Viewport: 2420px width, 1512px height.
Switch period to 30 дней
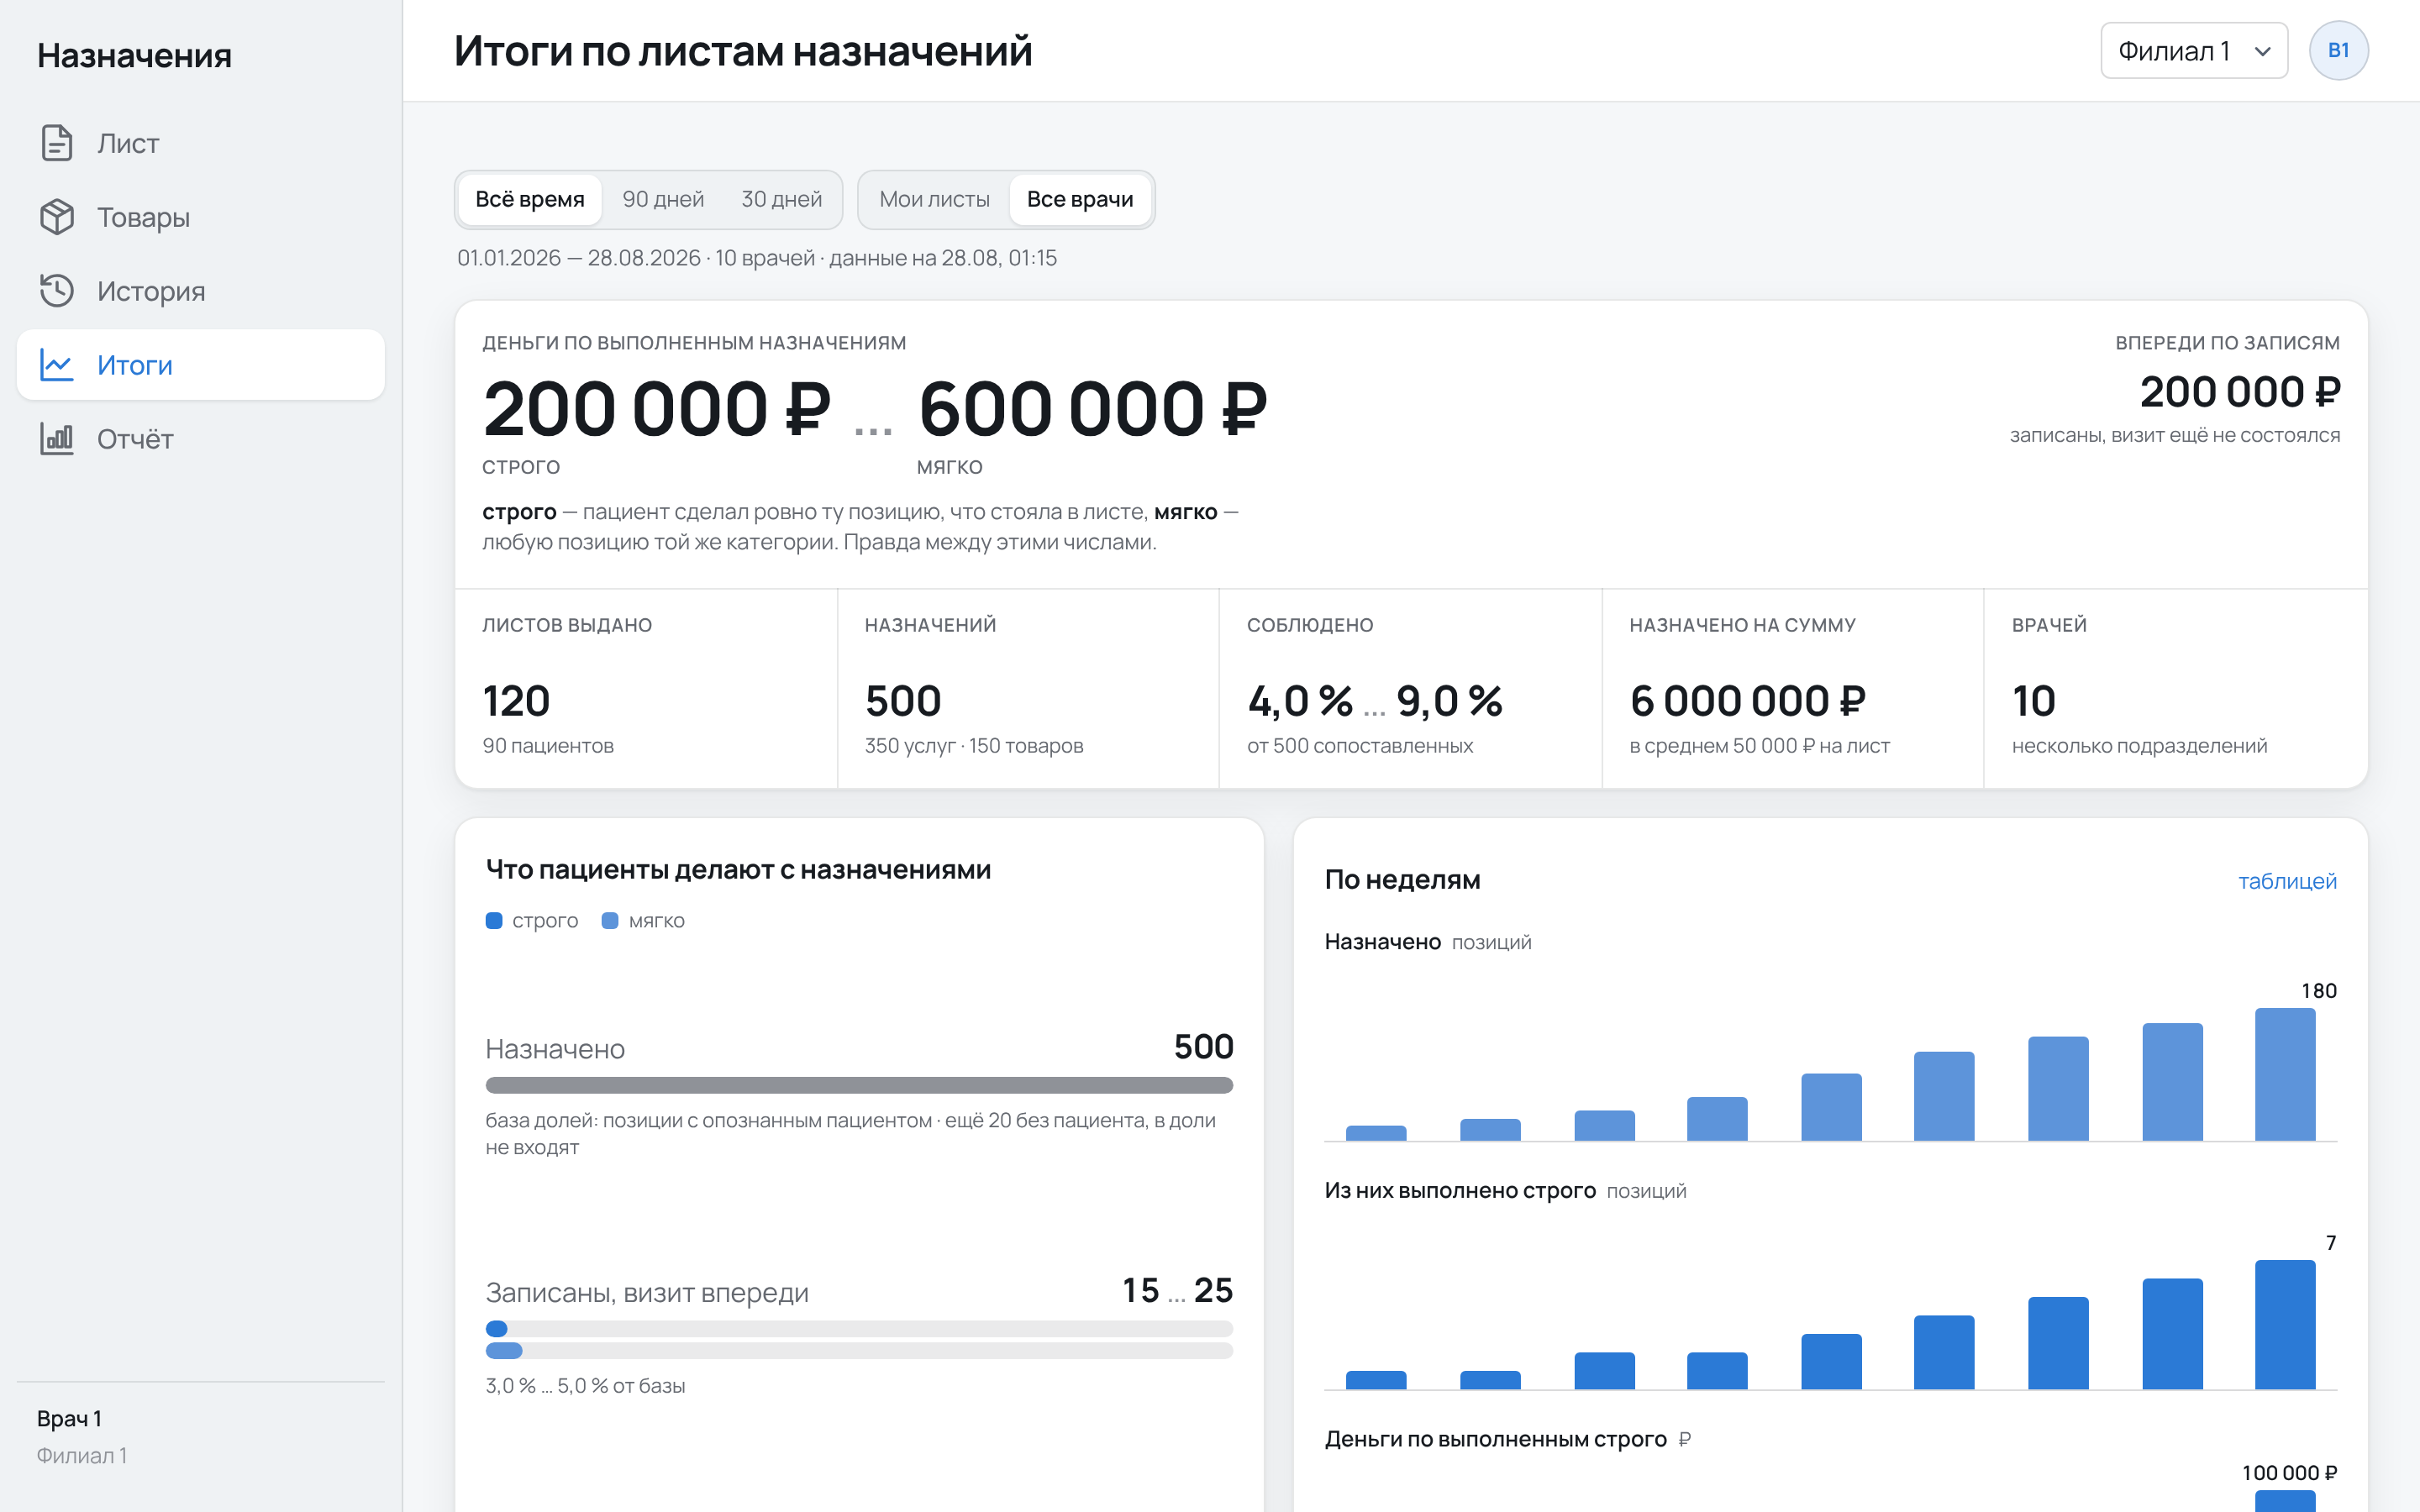(782, 199)
